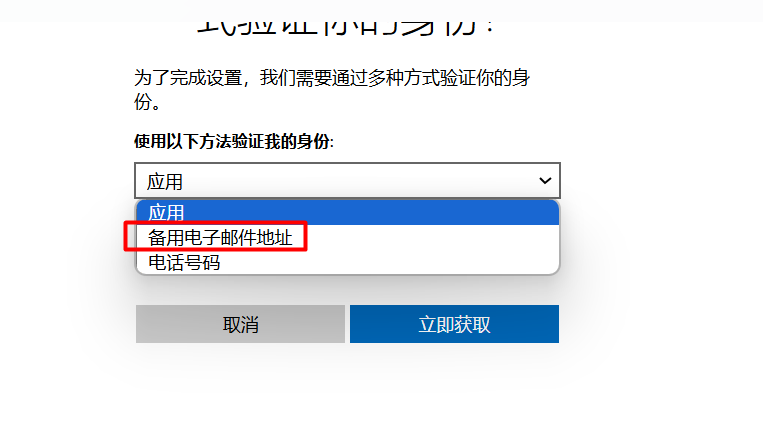763x437 pixels.
Task: Select the highlighted 应用 option in the list
Action: (347, 212)
